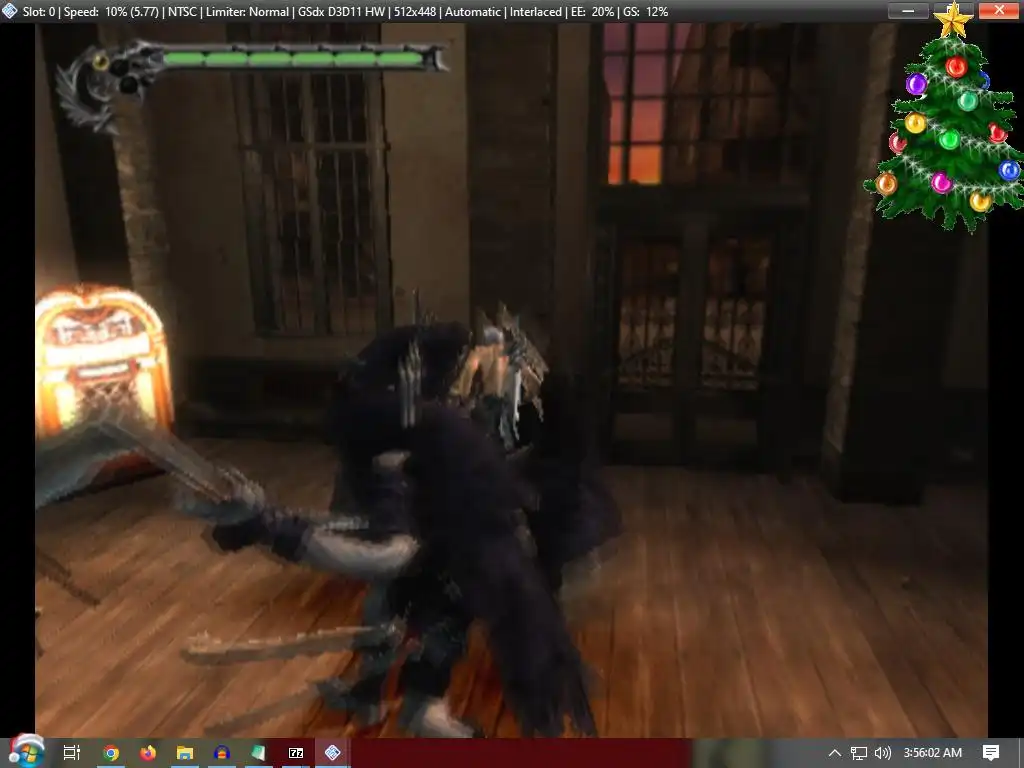Open the green notebook app on taskbar
Image resolution: width=1024 pixels, height=768 pixels.
[259, 753]
